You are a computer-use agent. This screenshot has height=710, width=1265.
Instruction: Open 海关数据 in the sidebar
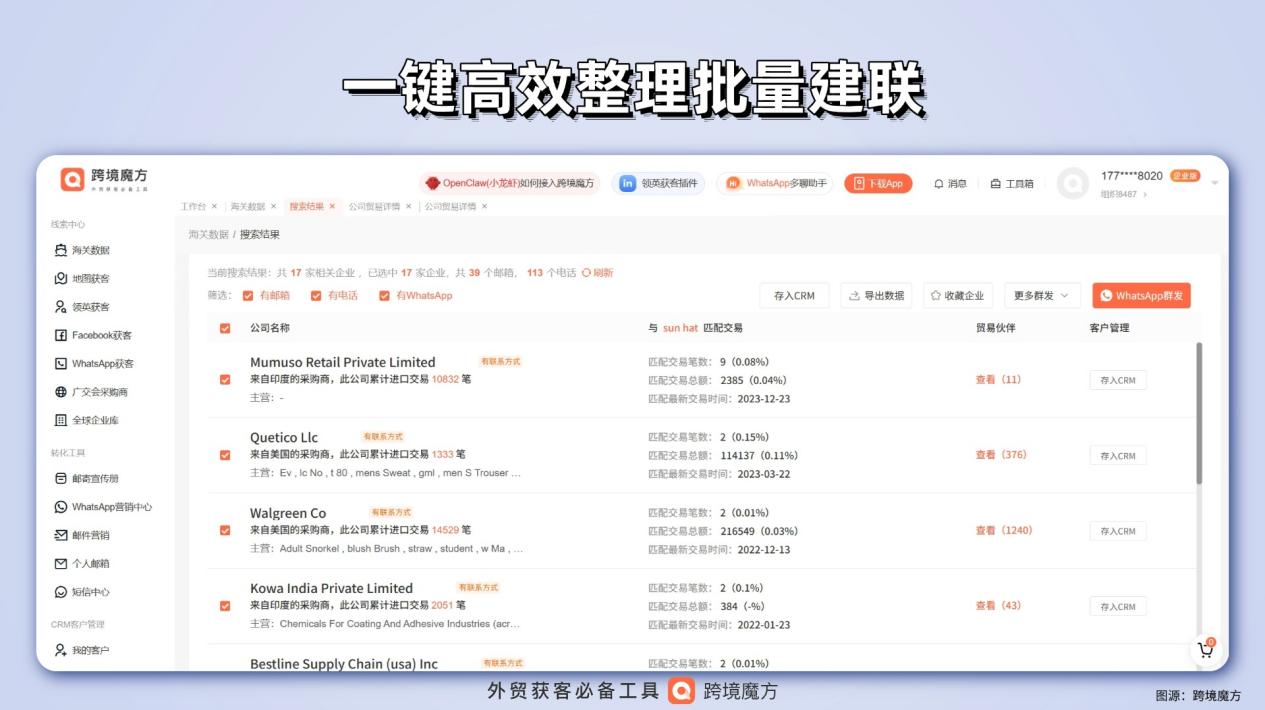pos(82,250)
